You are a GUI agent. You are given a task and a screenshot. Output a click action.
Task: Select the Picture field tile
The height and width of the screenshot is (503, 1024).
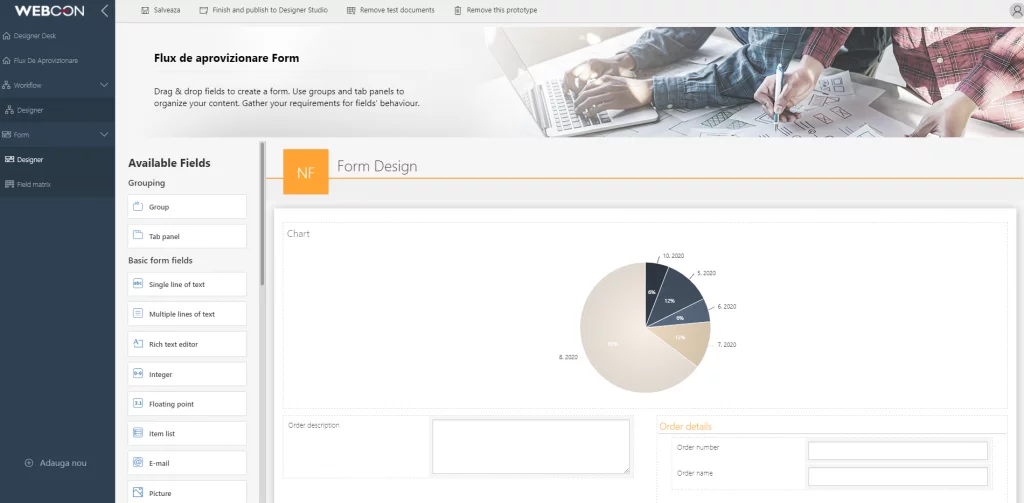click(187, 492)
